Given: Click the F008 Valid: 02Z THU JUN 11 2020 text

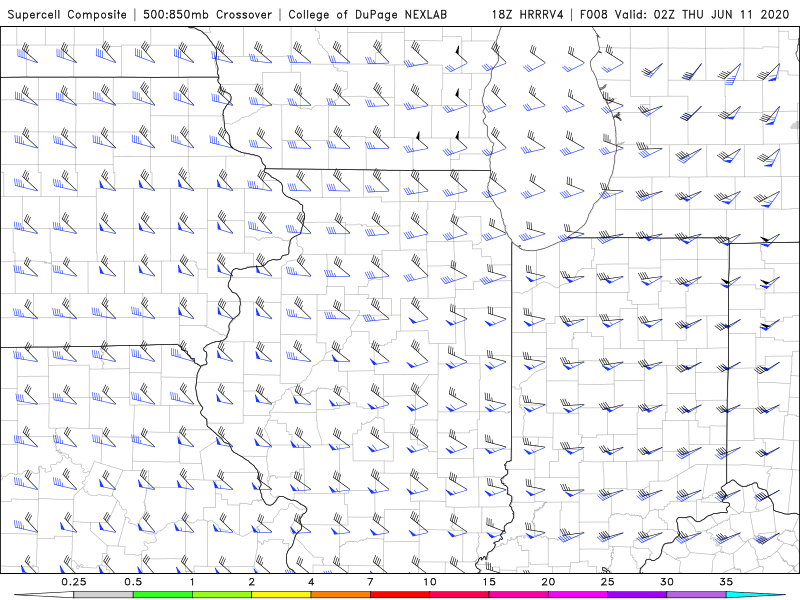Looking at the screenshot, I should (x=684, y=14).
